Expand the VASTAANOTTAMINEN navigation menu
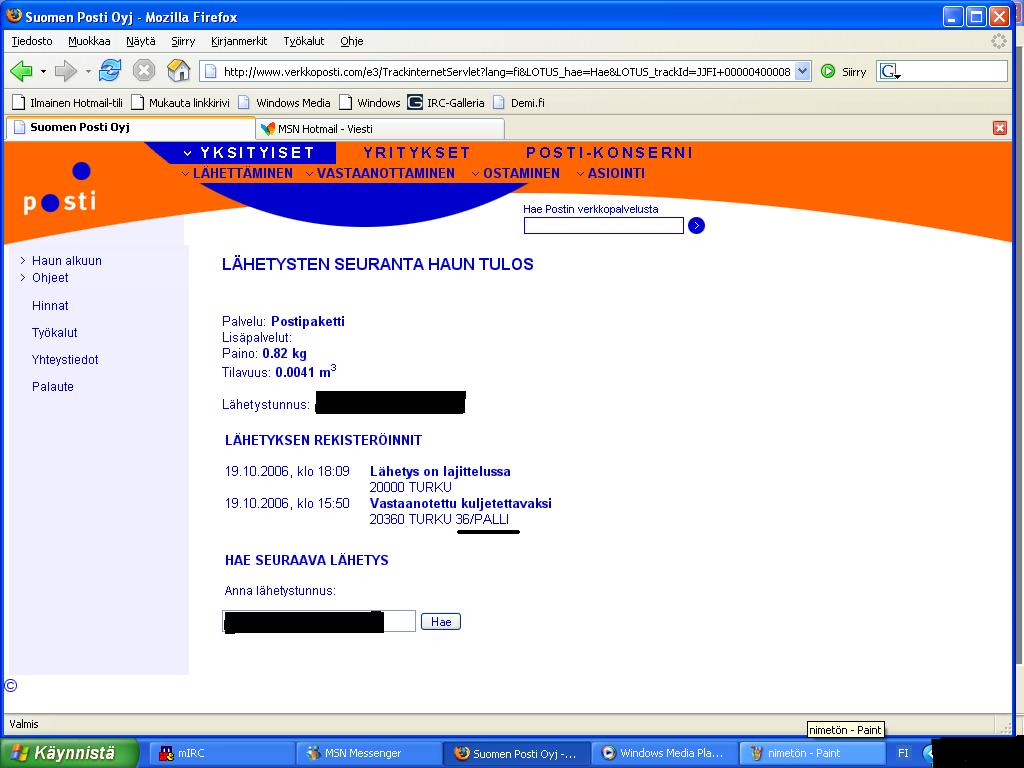The image size is (1024, 768). 380,174
